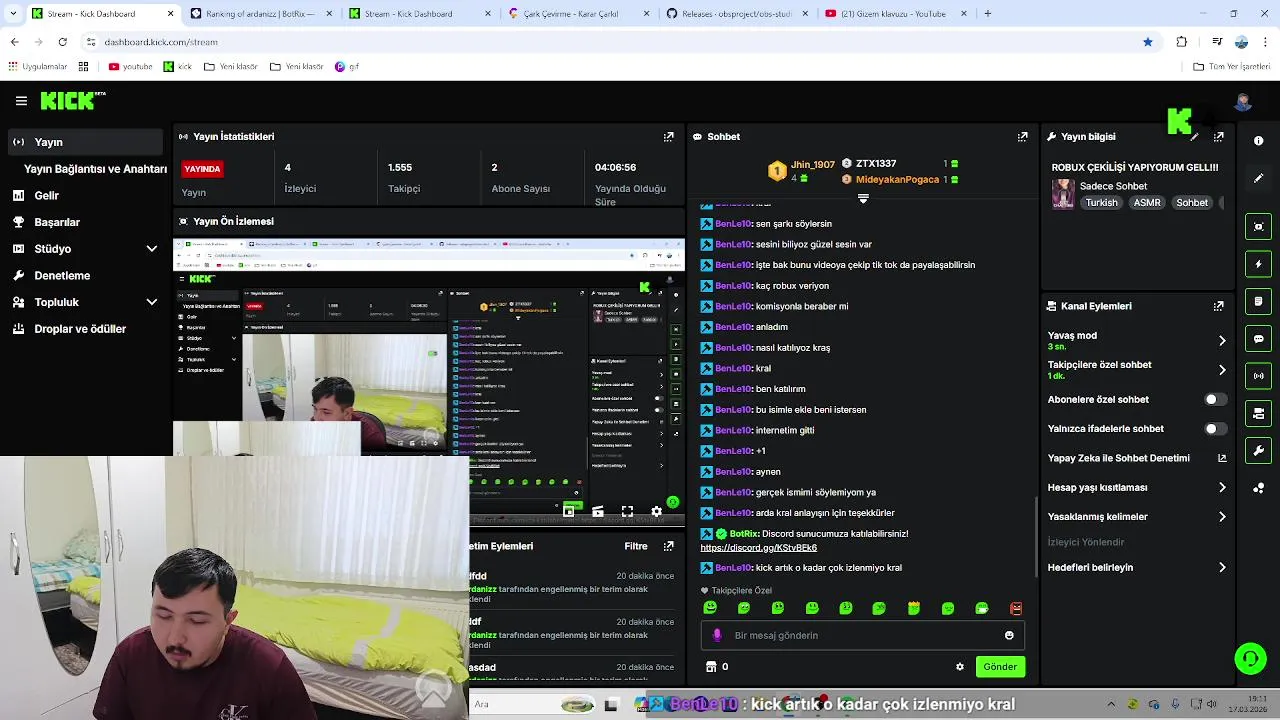This screenshot has height=720, width=1280.
Task: Toggle fullscreen on stream preview
Action: coord(627,511)
